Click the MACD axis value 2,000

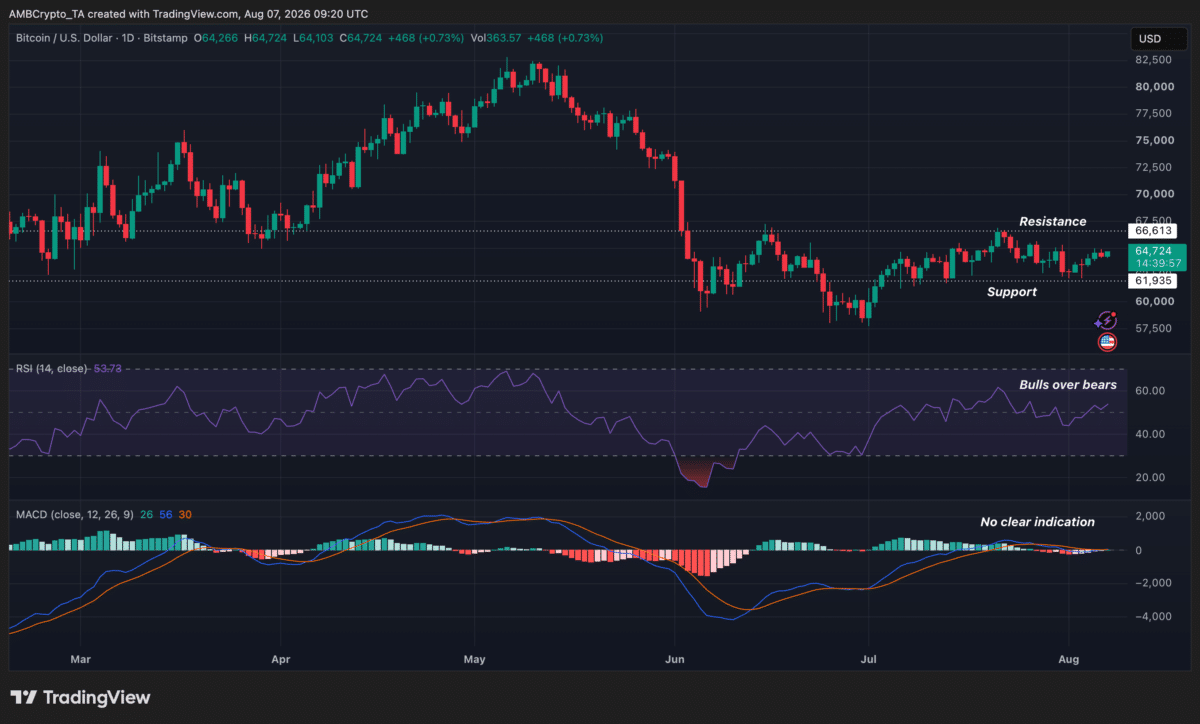point(1152,516)
